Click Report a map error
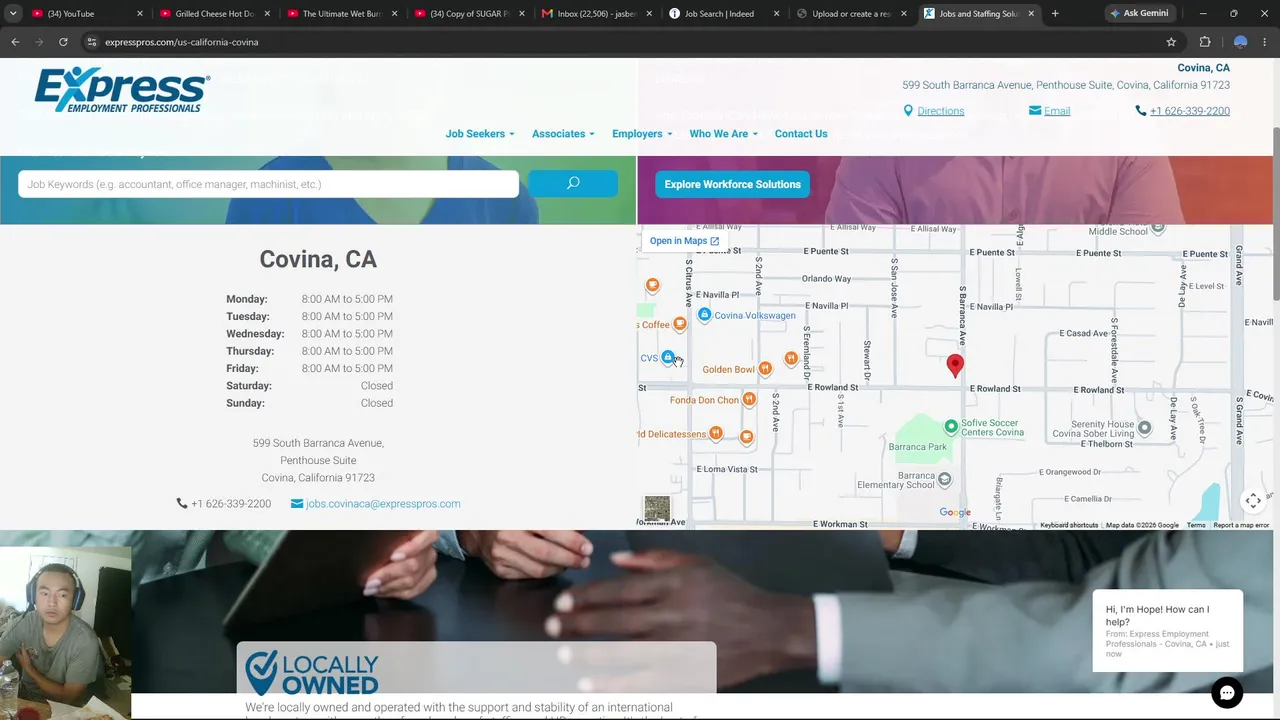This screenshot has height=720, width=1280. coord(1241,525)
